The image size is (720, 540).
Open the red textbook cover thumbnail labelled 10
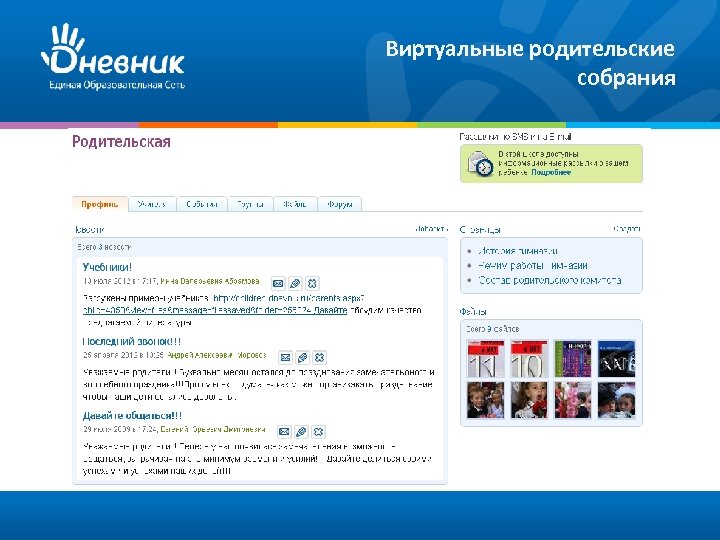[529, 359]
